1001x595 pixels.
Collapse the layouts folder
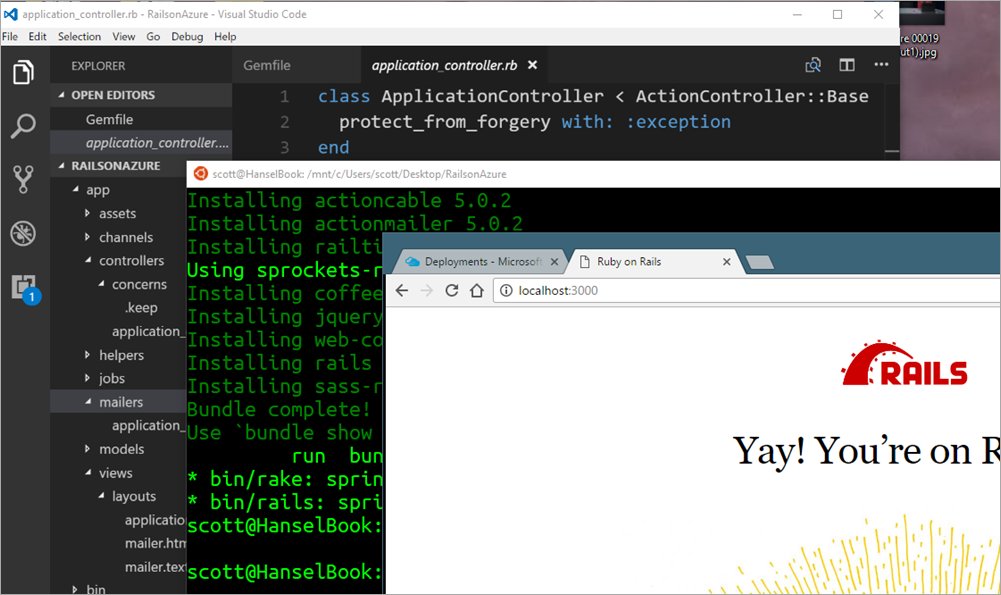click(101, 496)
